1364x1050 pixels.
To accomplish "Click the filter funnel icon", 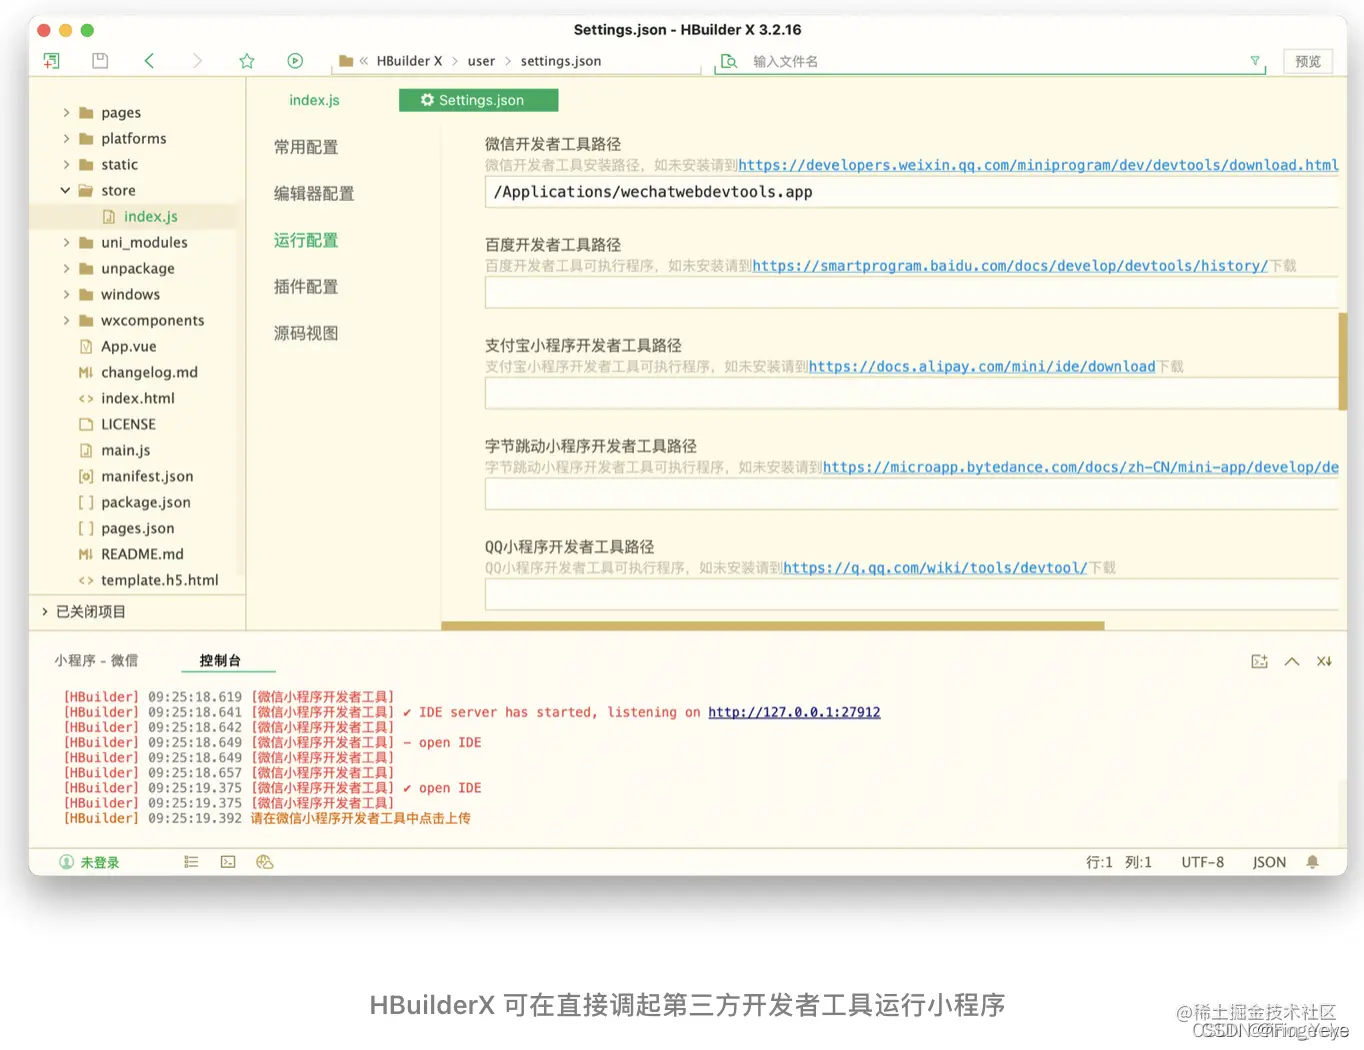I will (1255, 61).
